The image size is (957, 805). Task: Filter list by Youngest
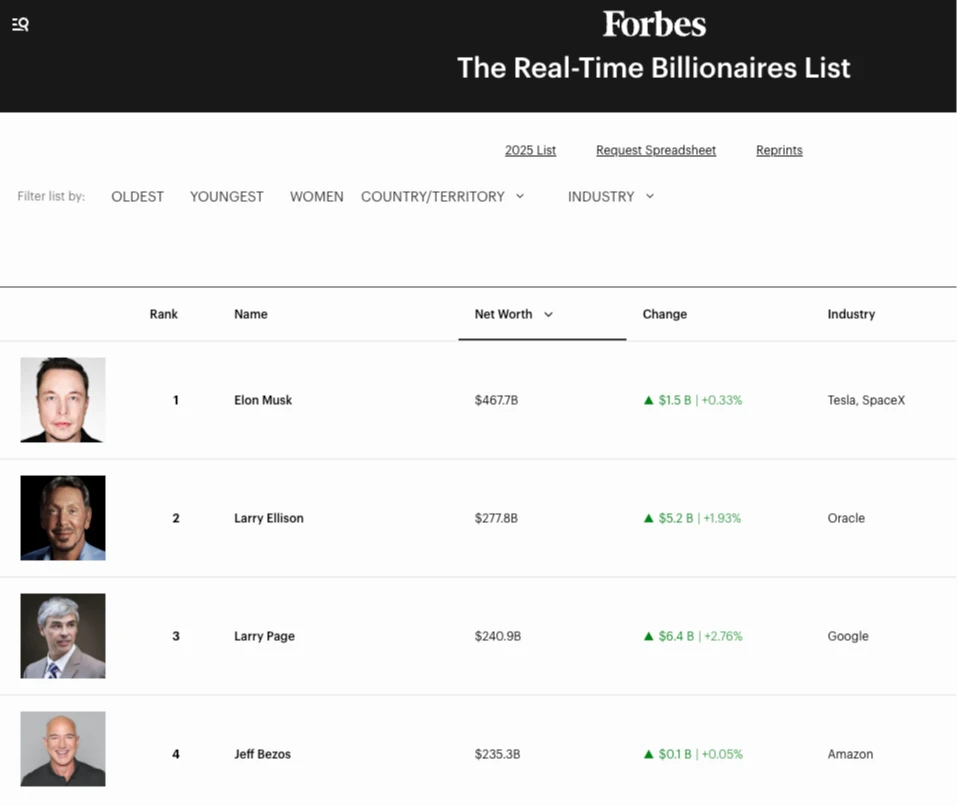click(x=227, y=197)
